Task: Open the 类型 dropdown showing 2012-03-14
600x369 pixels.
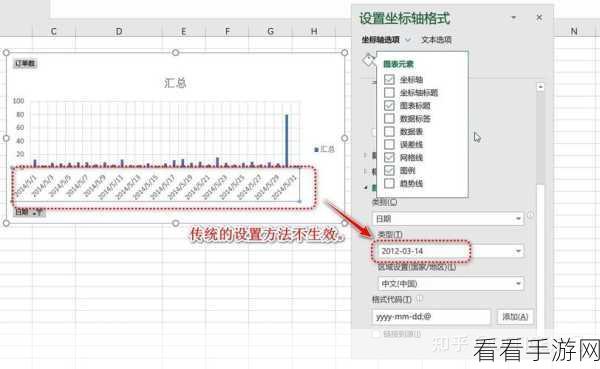Action: [450, 251]
